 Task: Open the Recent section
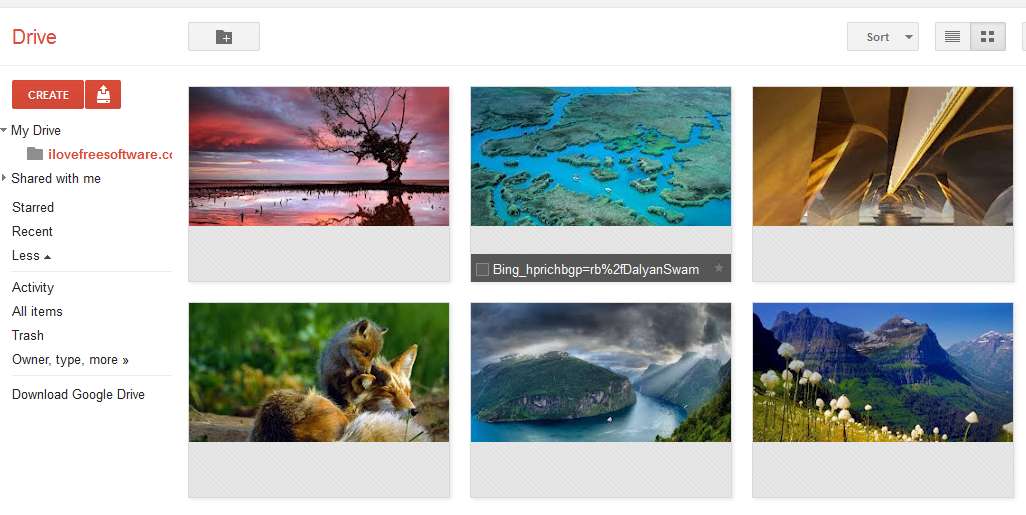[x=32, y=232]
